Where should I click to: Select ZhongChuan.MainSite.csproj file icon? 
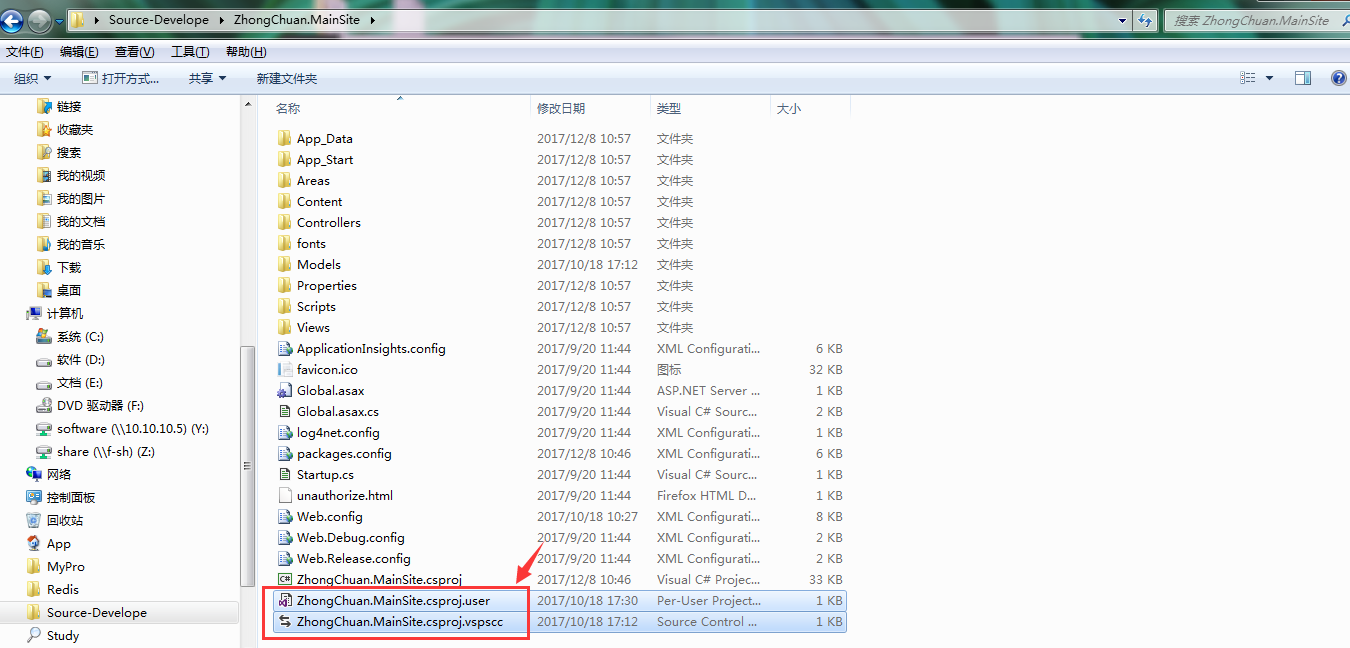[x=285, y=580]
